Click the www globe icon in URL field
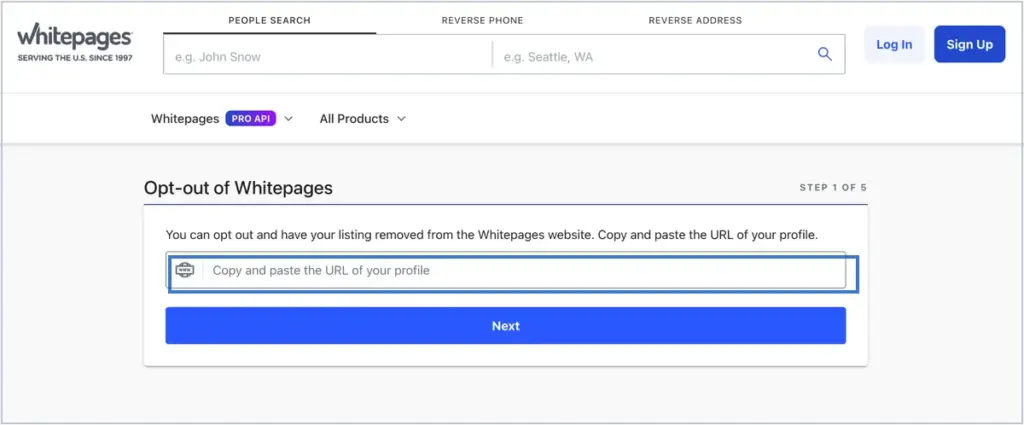The height and width of the screenshot is (425, 1024). [x=185, y=270]
